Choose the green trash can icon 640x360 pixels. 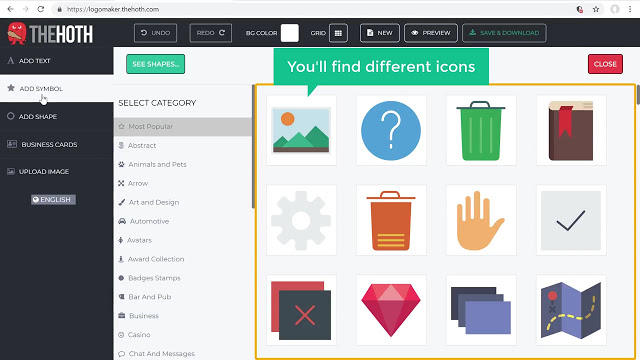[481, 131]
